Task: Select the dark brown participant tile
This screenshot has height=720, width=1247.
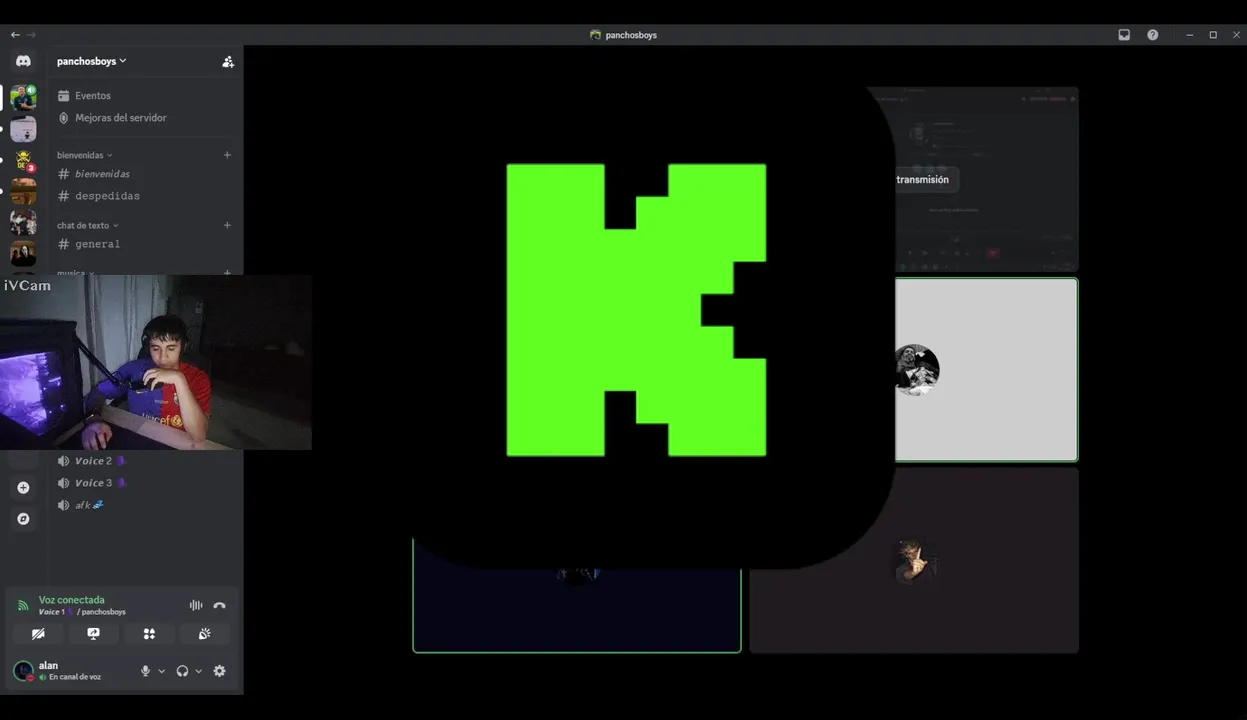Action: click(914, 560)
